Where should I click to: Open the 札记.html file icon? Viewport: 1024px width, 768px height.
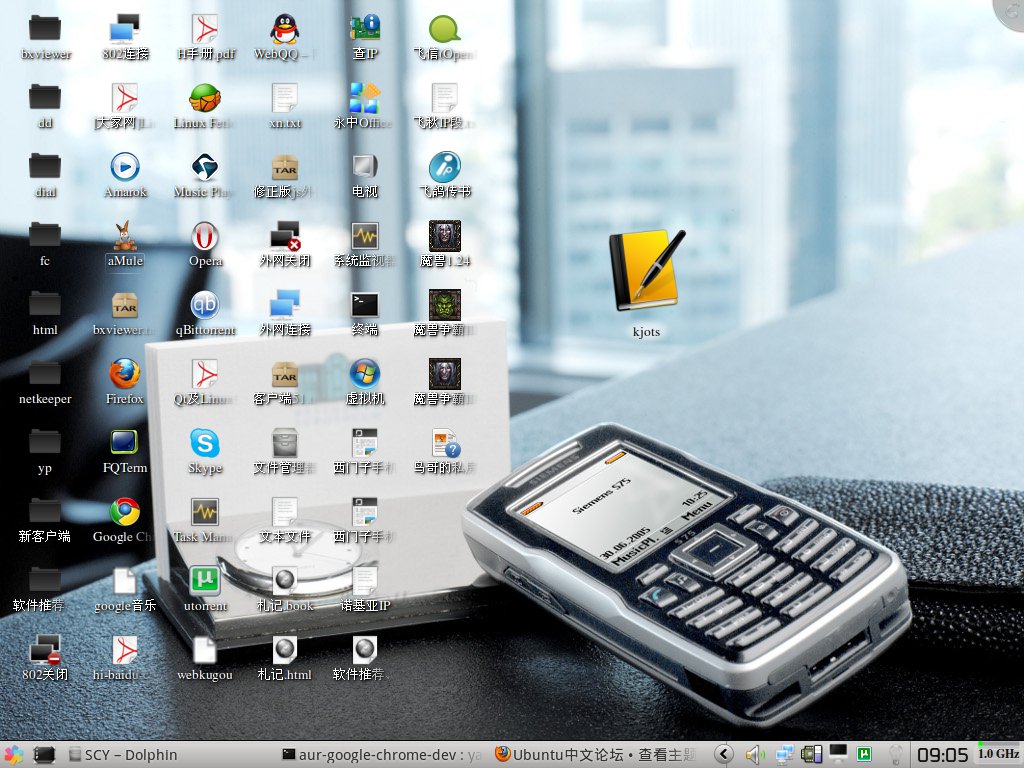(x=285, y=650)
